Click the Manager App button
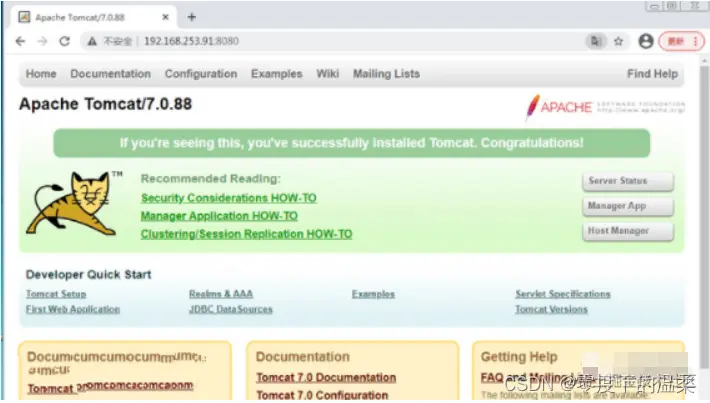The image size is (710, 403). 628,206
